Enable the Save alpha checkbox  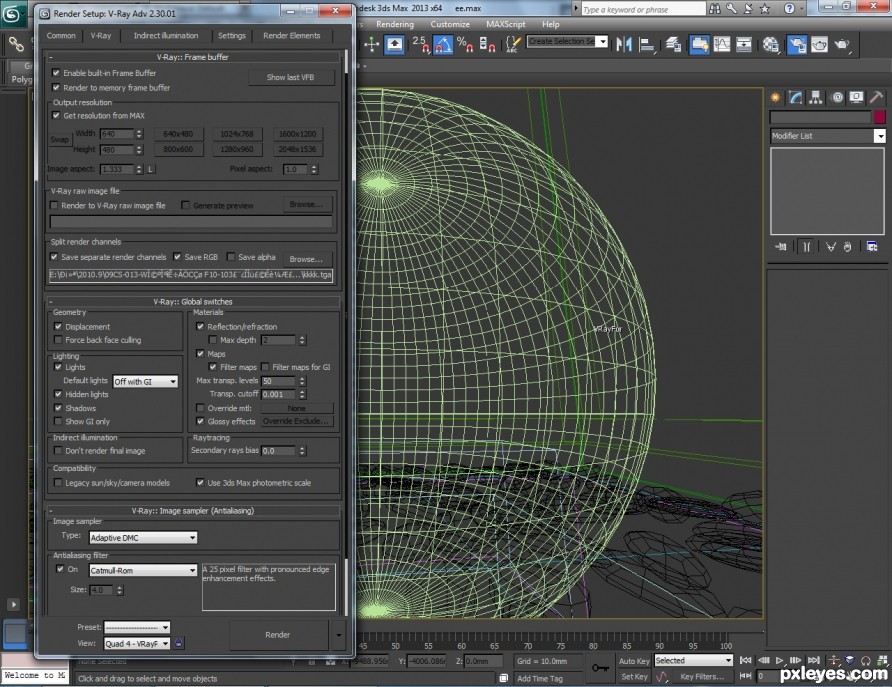pos(231,257)
